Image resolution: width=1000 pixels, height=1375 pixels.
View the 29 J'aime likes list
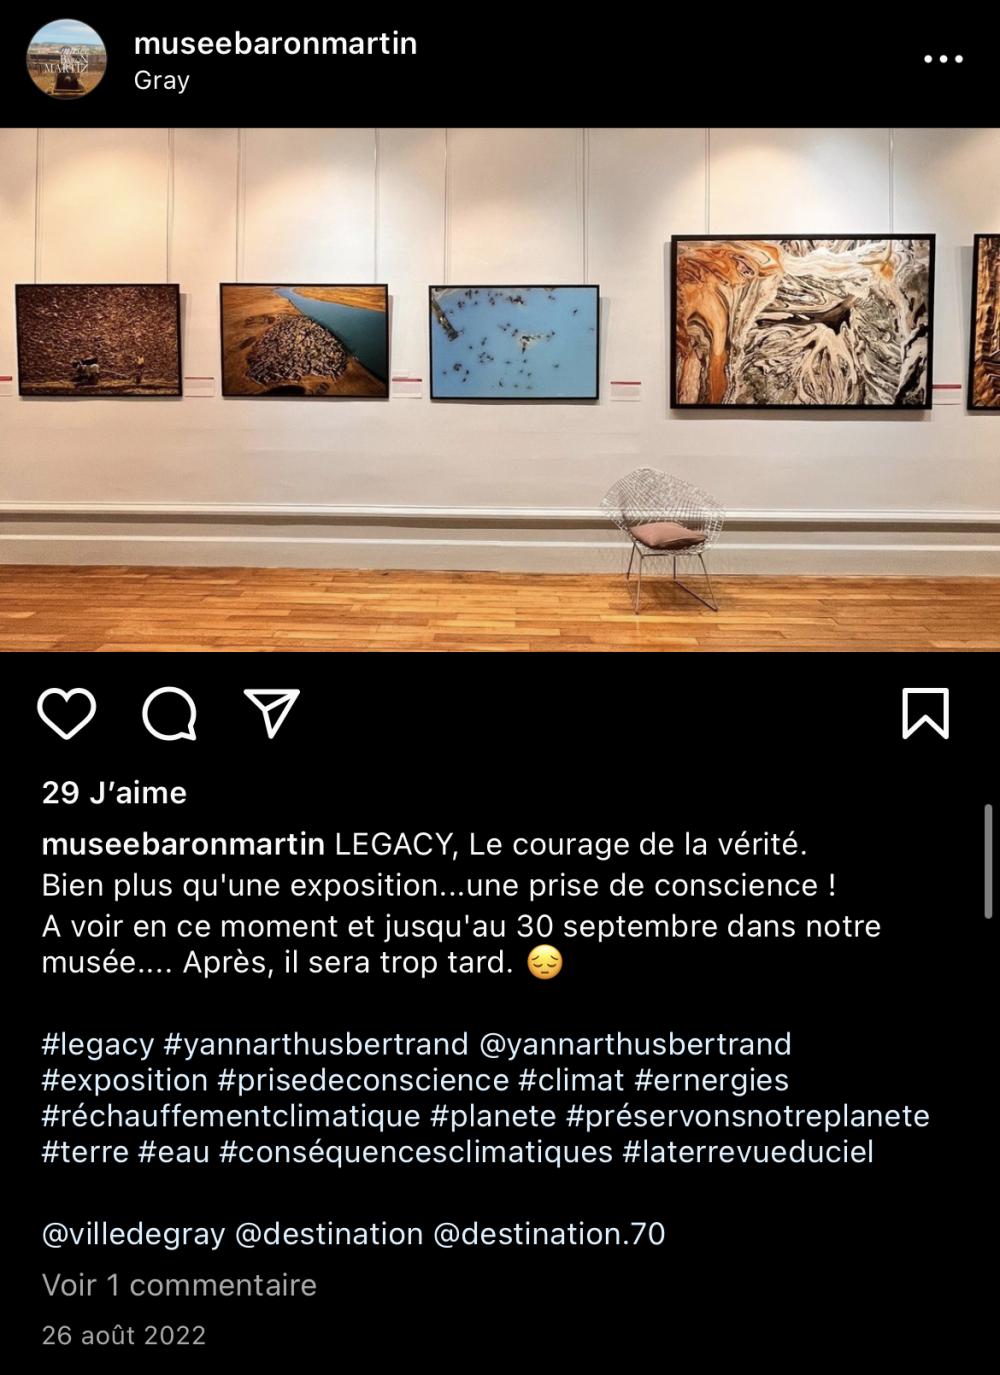pyautogui.click(x=114, y=793)
